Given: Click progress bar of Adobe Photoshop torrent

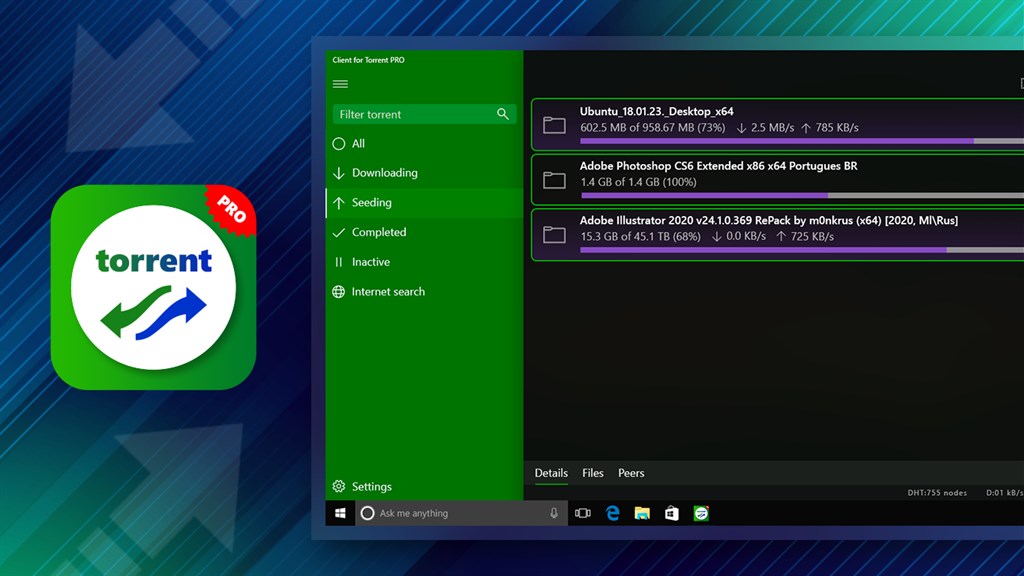Looking at the screenshot, I should (802, 195).
